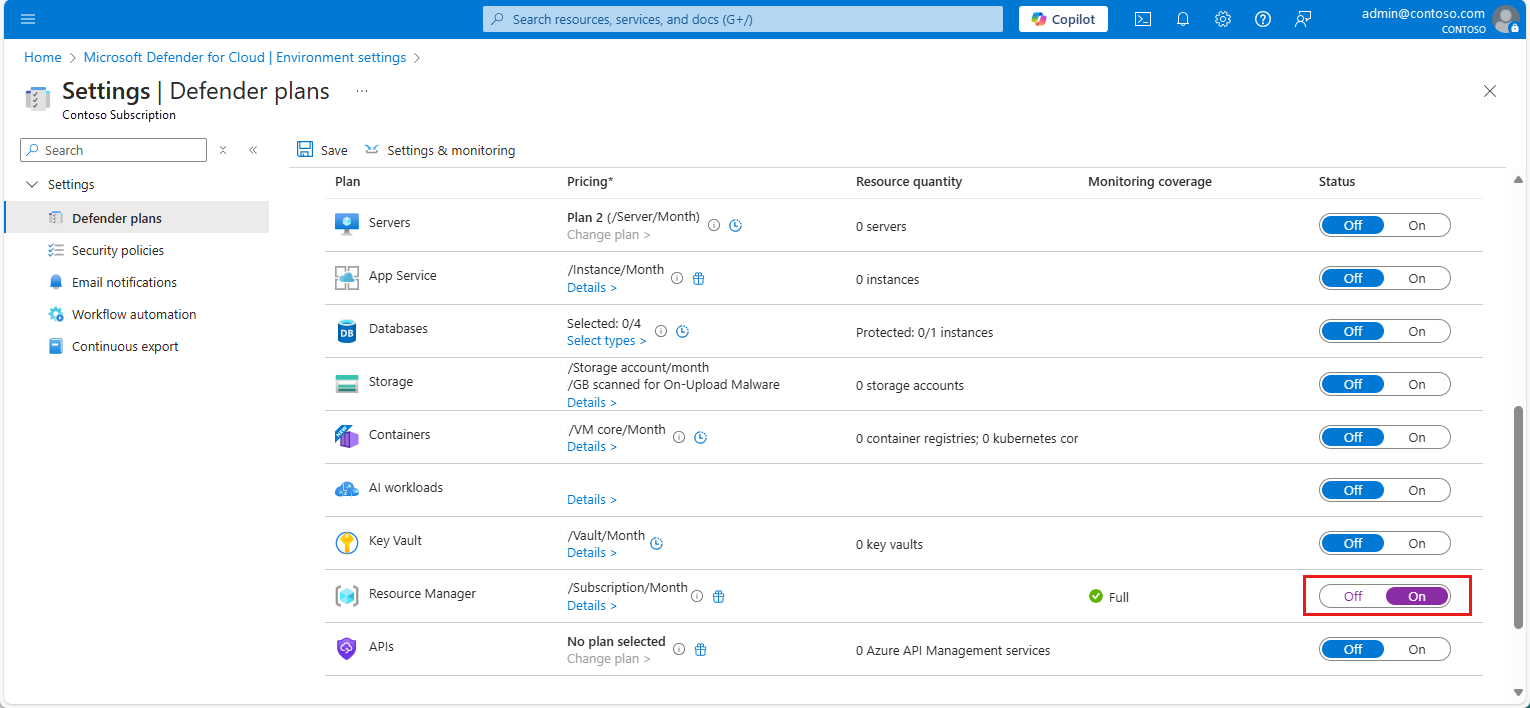Open portal settings gear icon
Image resolution: width=1530 pixels, height=708 pixels.
[x=1223, y=19]
